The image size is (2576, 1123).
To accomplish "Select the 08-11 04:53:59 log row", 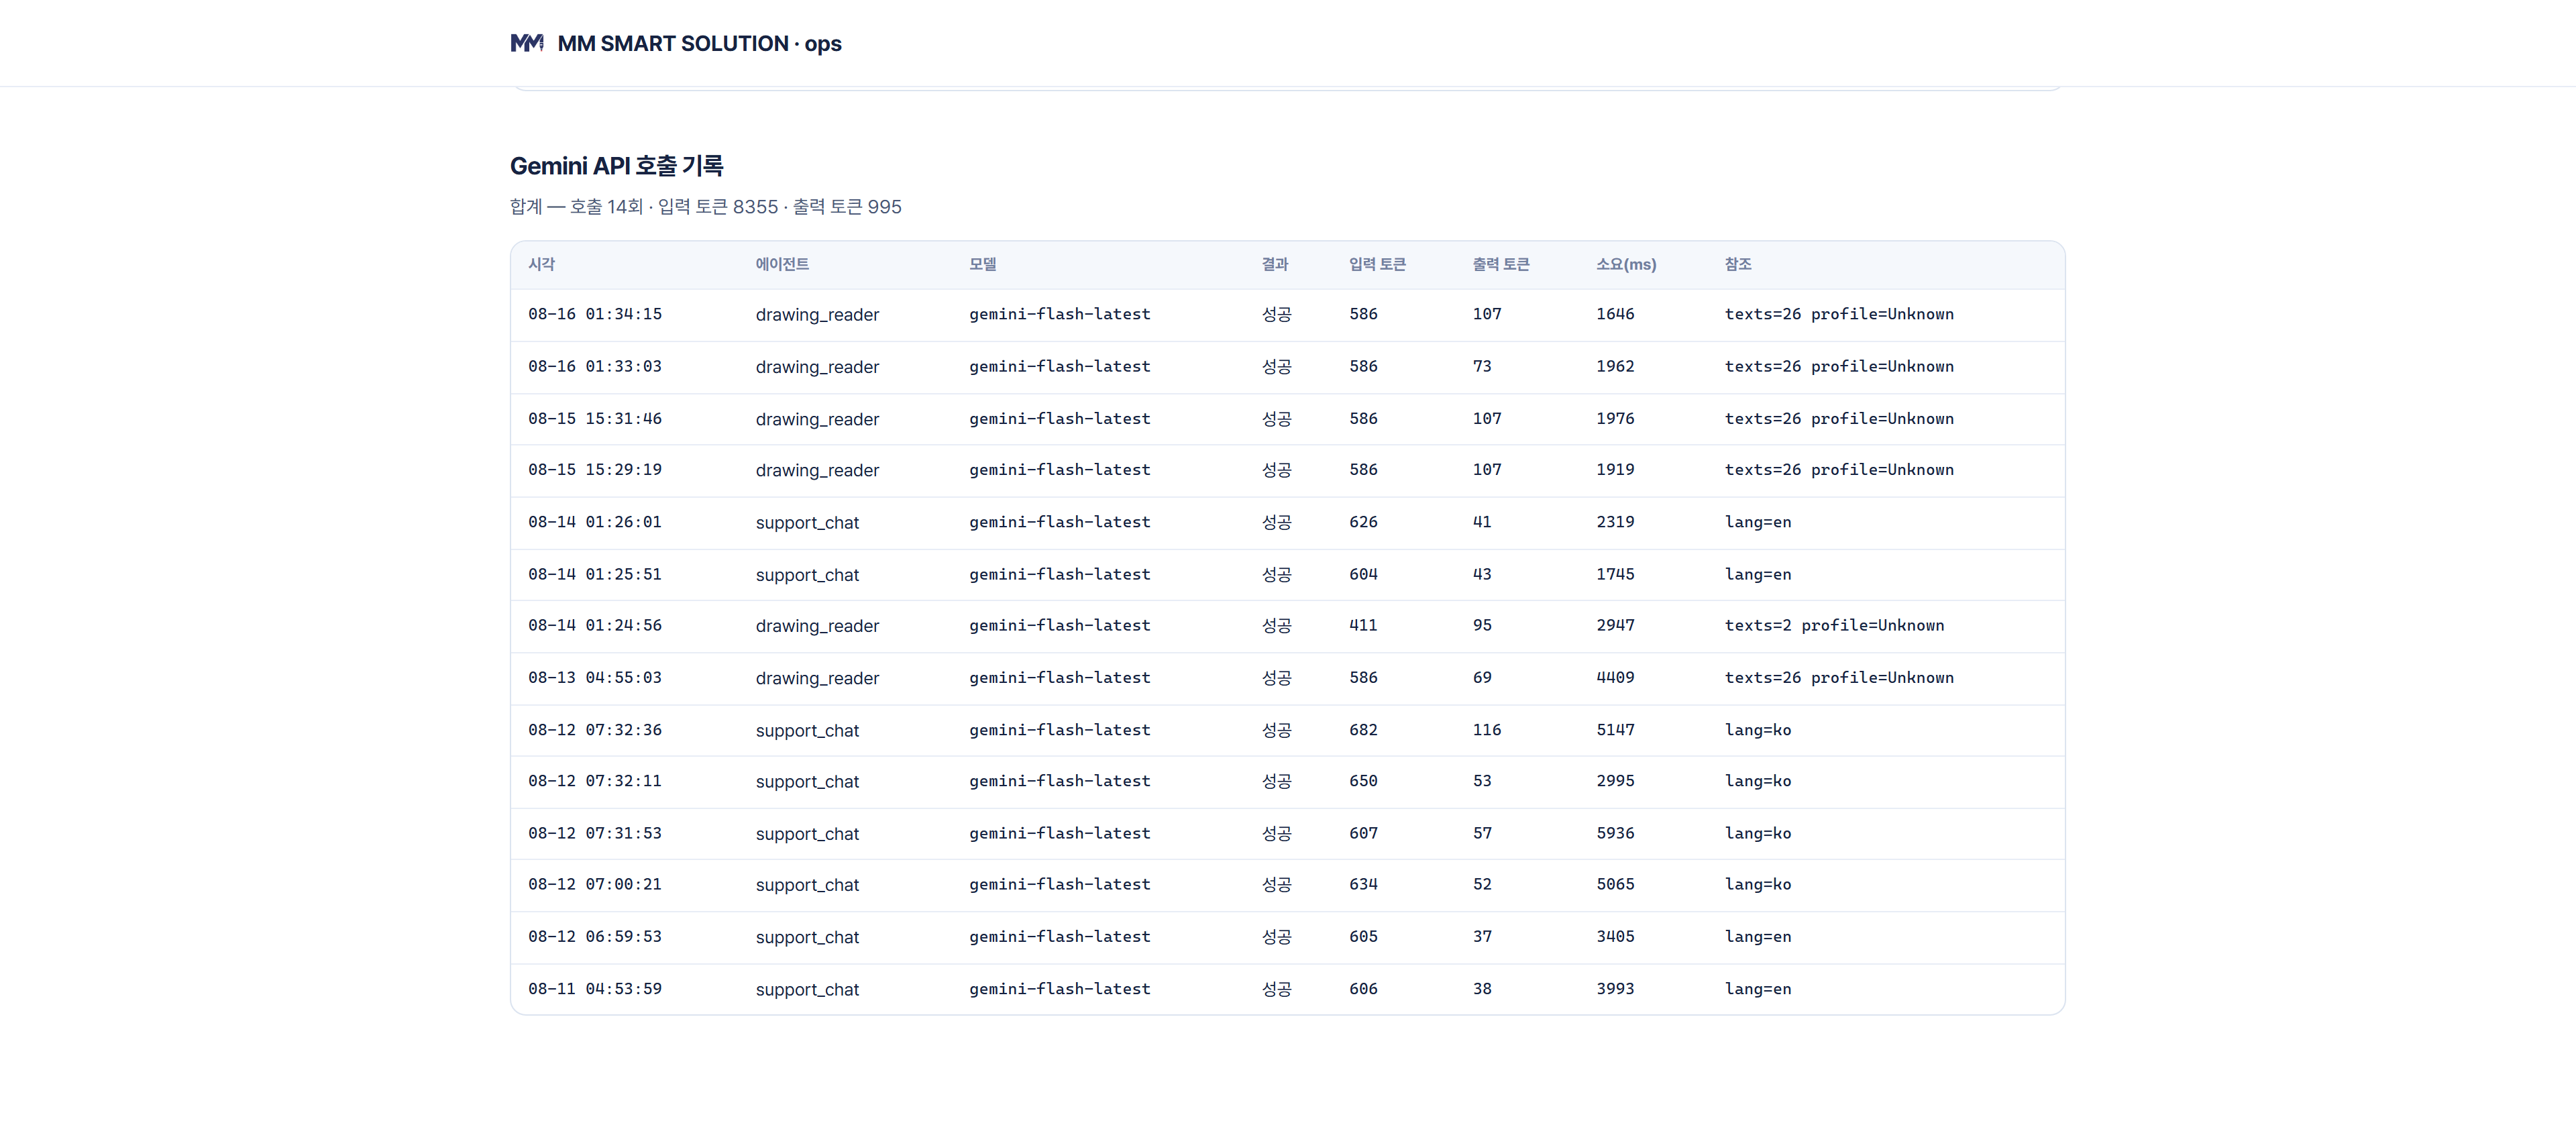I will (x=1287, y=989).
